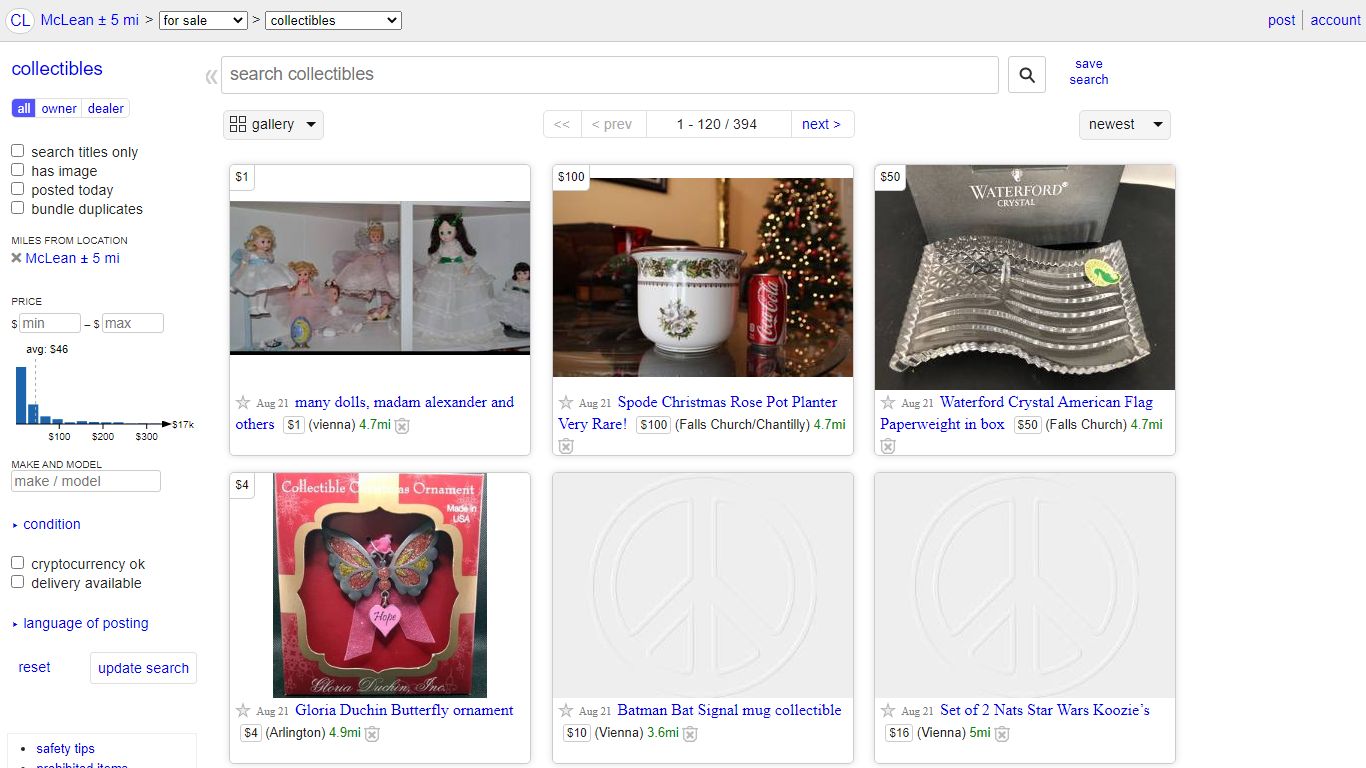Star the Waterford Crystal American Flag listing
Image resolution: width=1366 pixels, height=768 pixels.
click(888, 403)
